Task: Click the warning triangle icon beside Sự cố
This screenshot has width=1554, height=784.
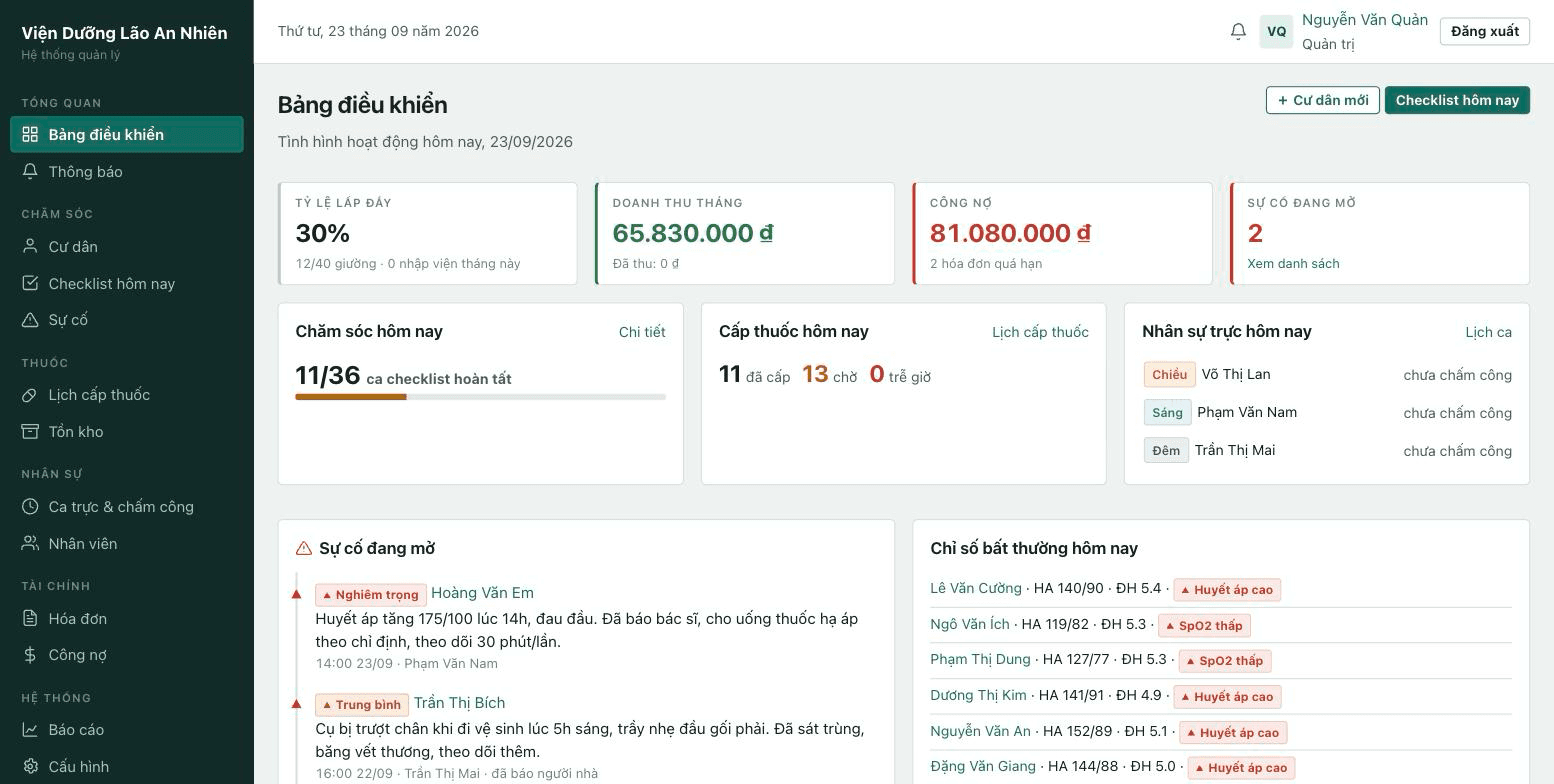Action: pos(30,320)
